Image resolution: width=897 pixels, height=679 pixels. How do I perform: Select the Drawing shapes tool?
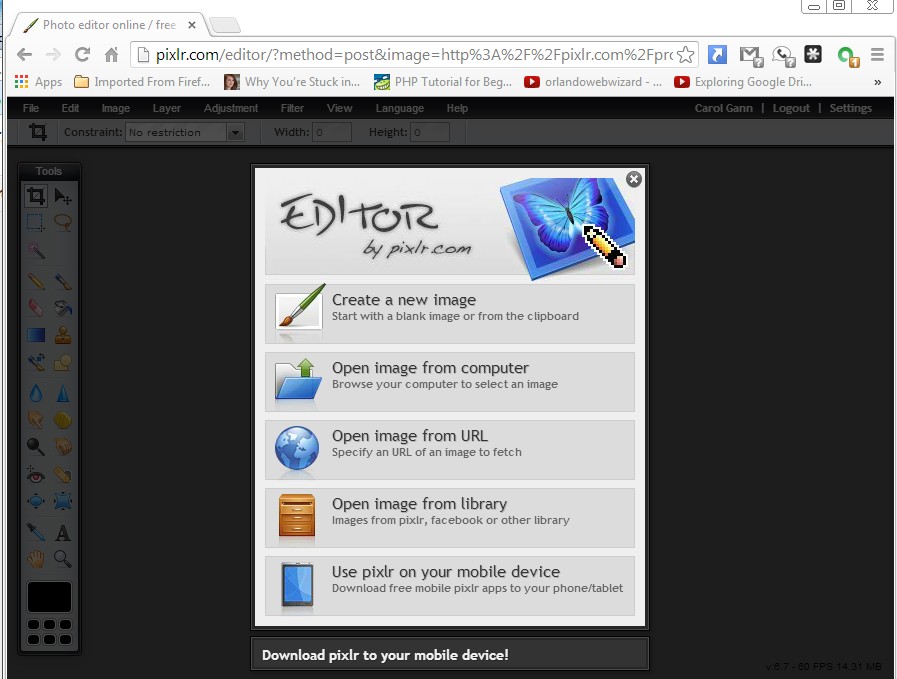click(63, 362)
